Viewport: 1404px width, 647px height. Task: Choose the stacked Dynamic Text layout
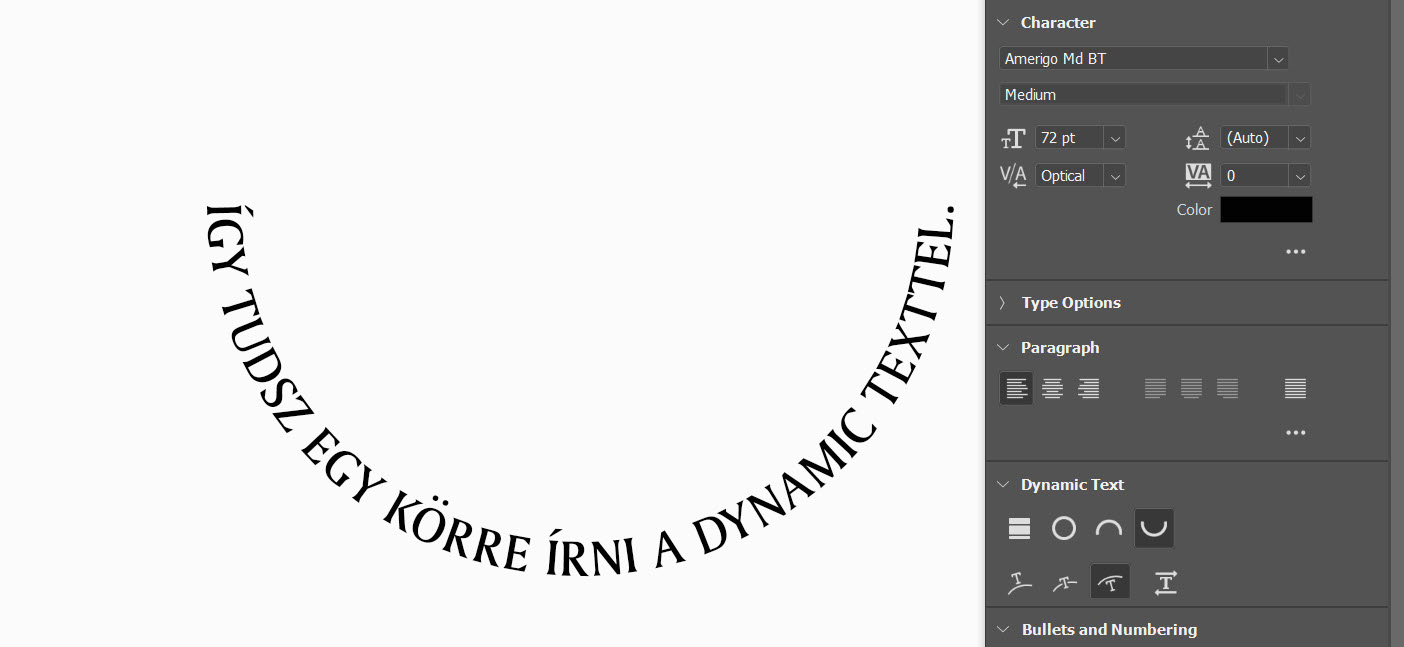pyautogui.click(x=1019, y=528)
